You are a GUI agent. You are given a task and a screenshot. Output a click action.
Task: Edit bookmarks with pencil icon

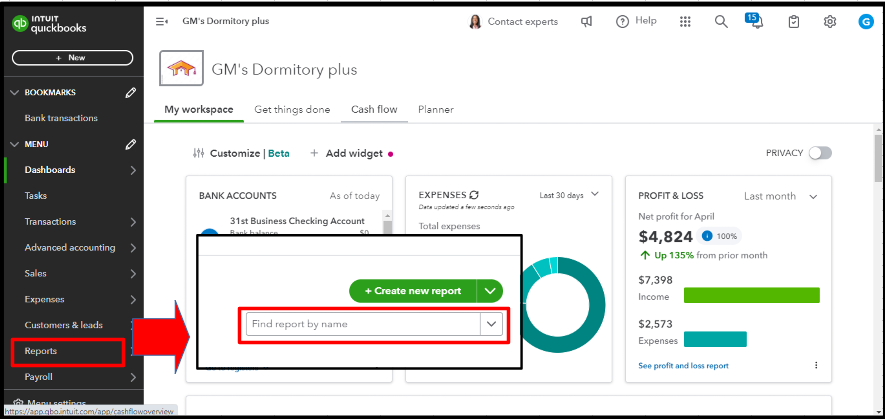click(x=130, y=93)
